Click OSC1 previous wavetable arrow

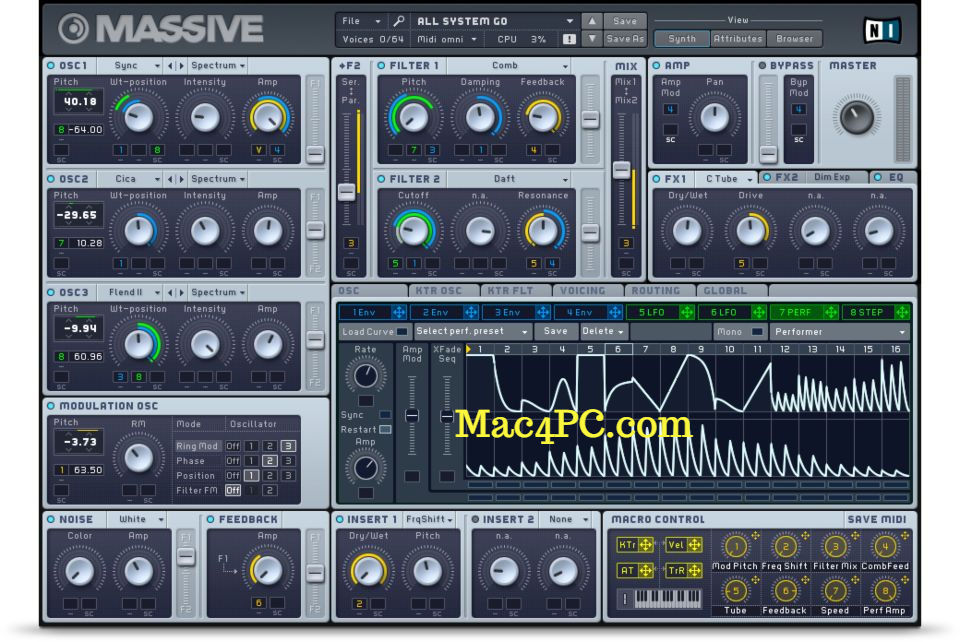click(171, 65)
